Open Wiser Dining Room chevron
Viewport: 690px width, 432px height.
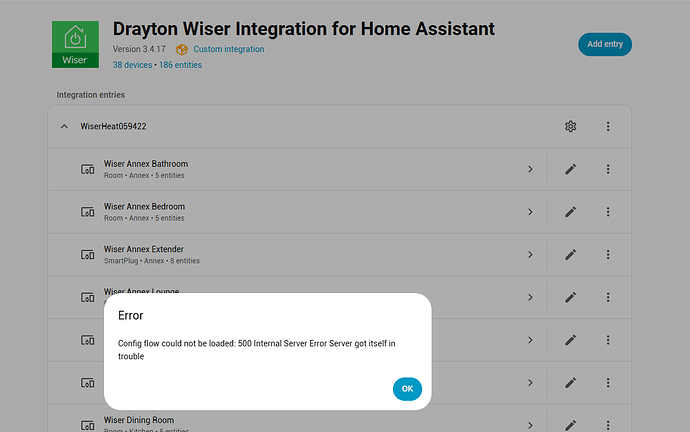(x=530, y=425)
